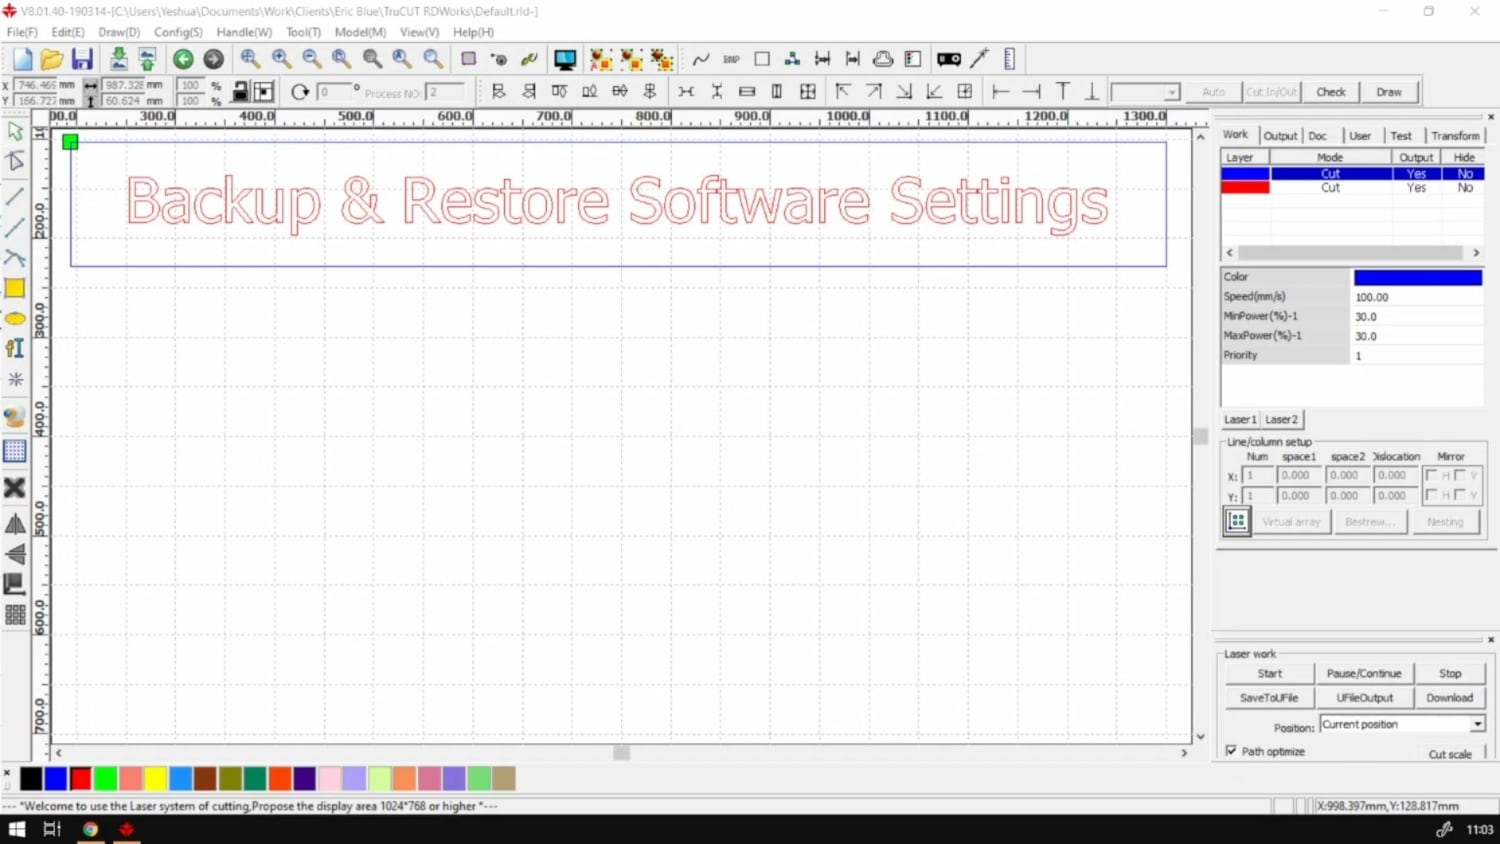The height and width of the screenshot is (844, 1500).
Task: Open the preview monitor icon in the toolbar
Action: 565,60
